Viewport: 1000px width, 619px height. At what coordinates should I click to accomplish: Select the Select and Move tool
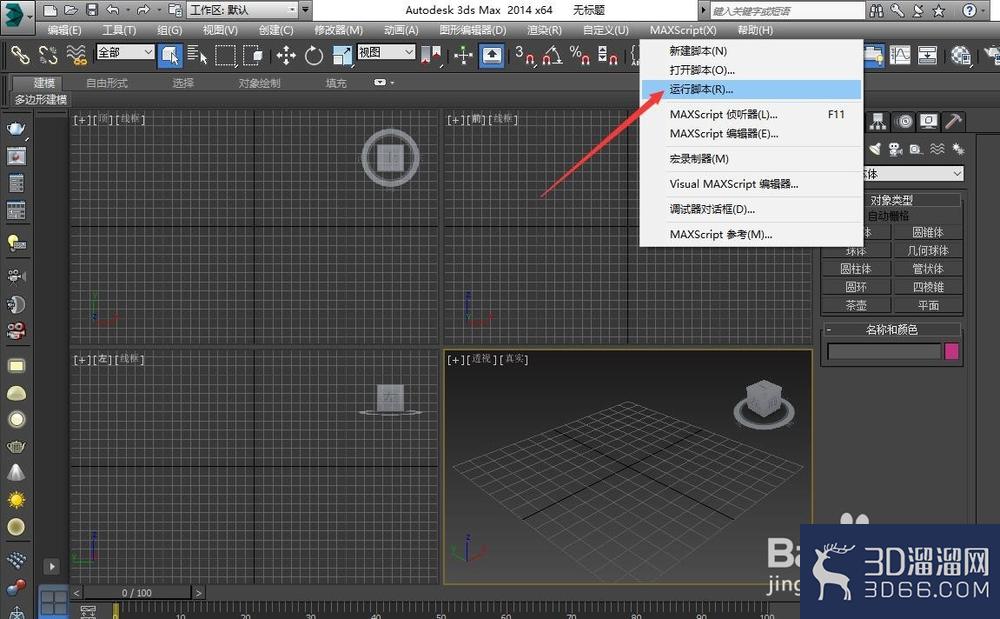(x=286, y=55)
